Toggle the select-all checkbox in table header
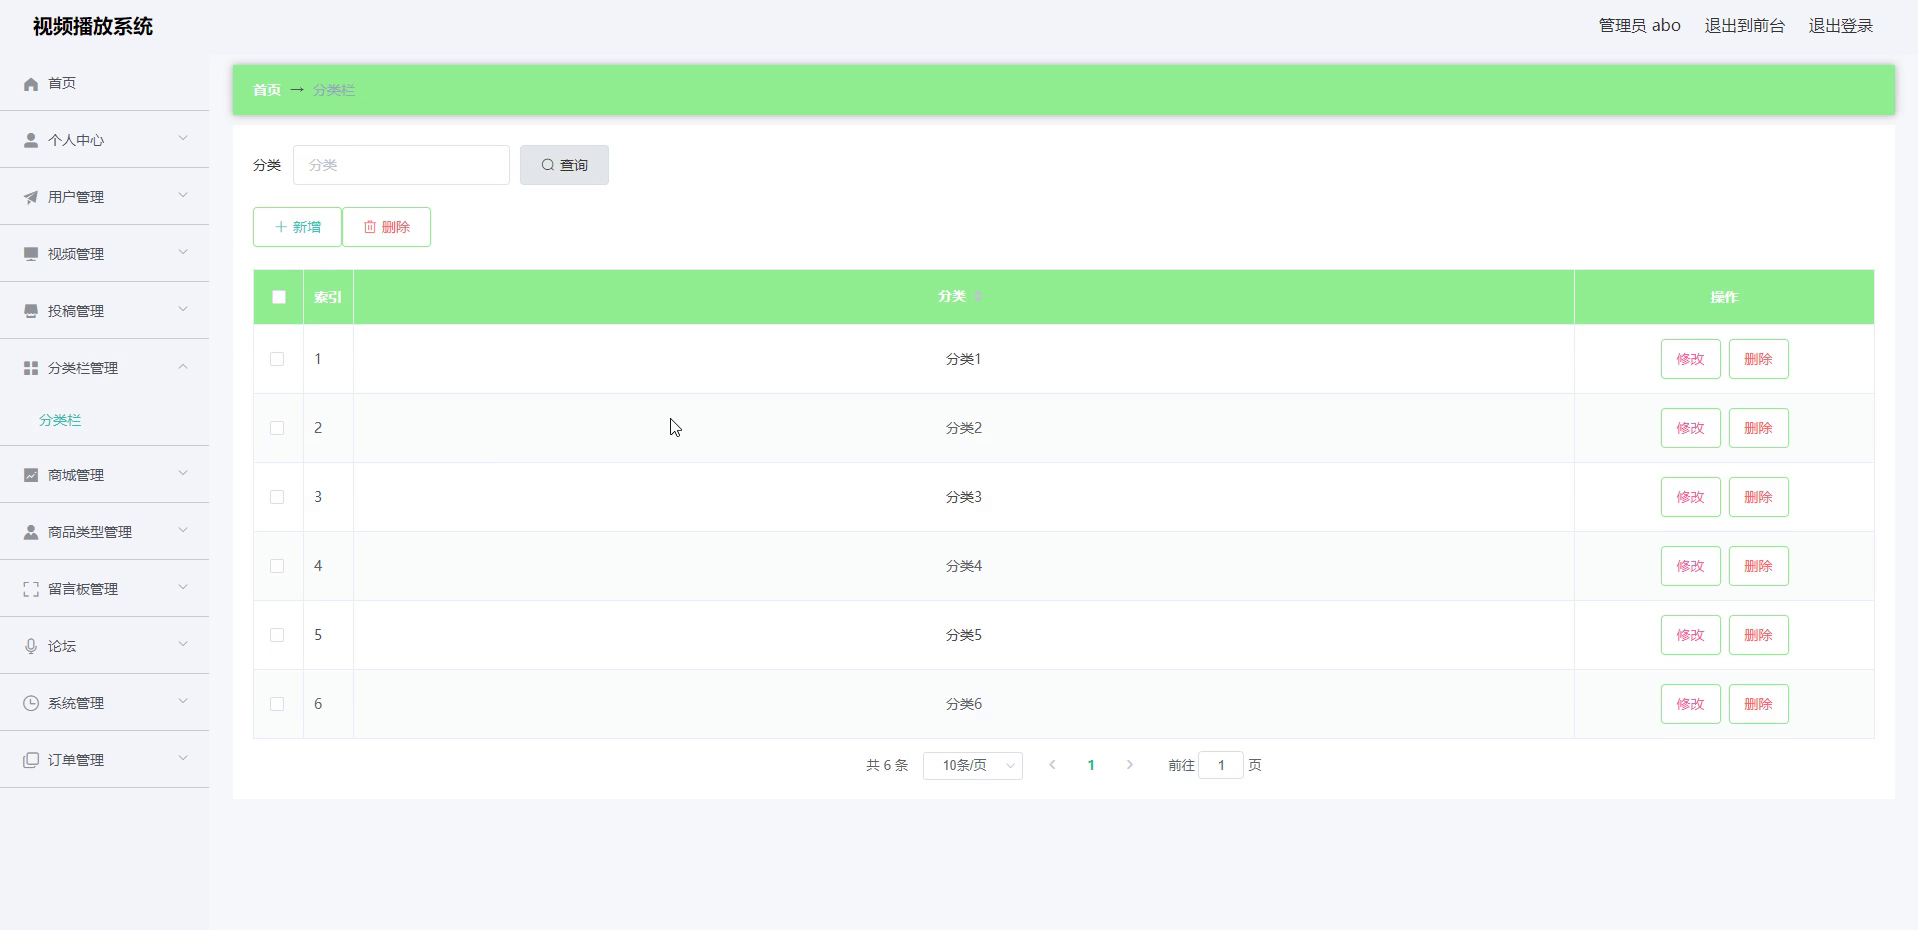Viewport: 1918px width, 930px height. [279, 297]
